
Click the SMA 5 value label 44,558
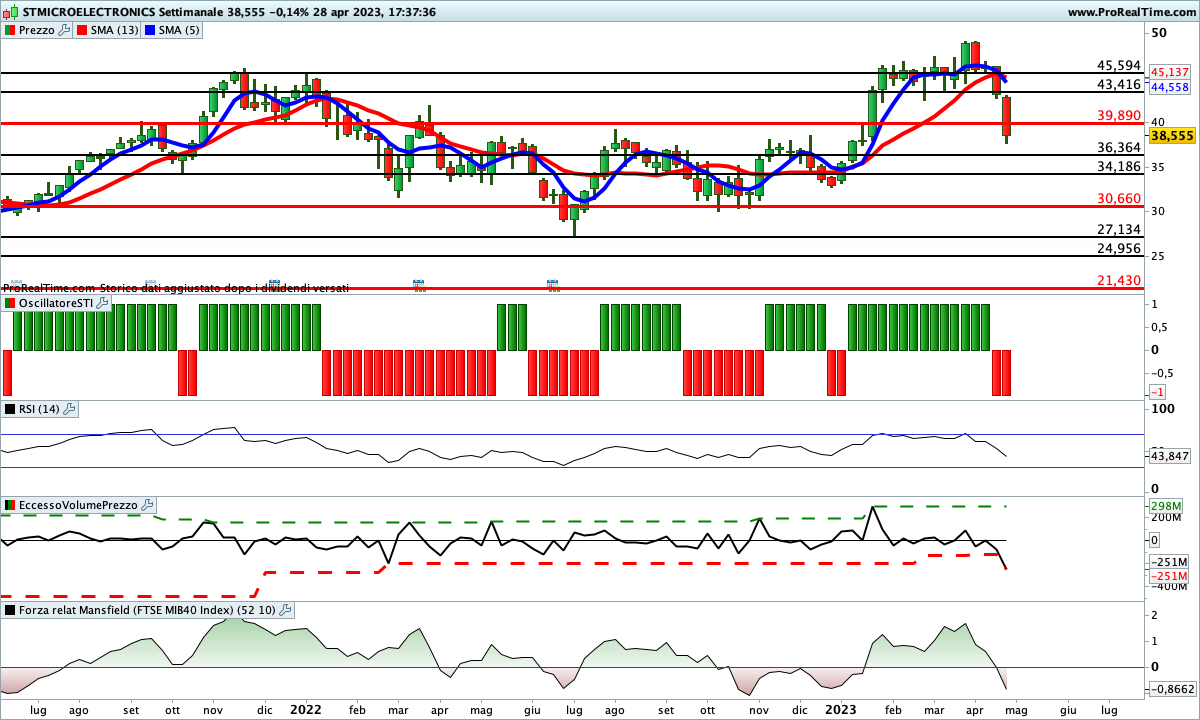(x=1170, y=87)
